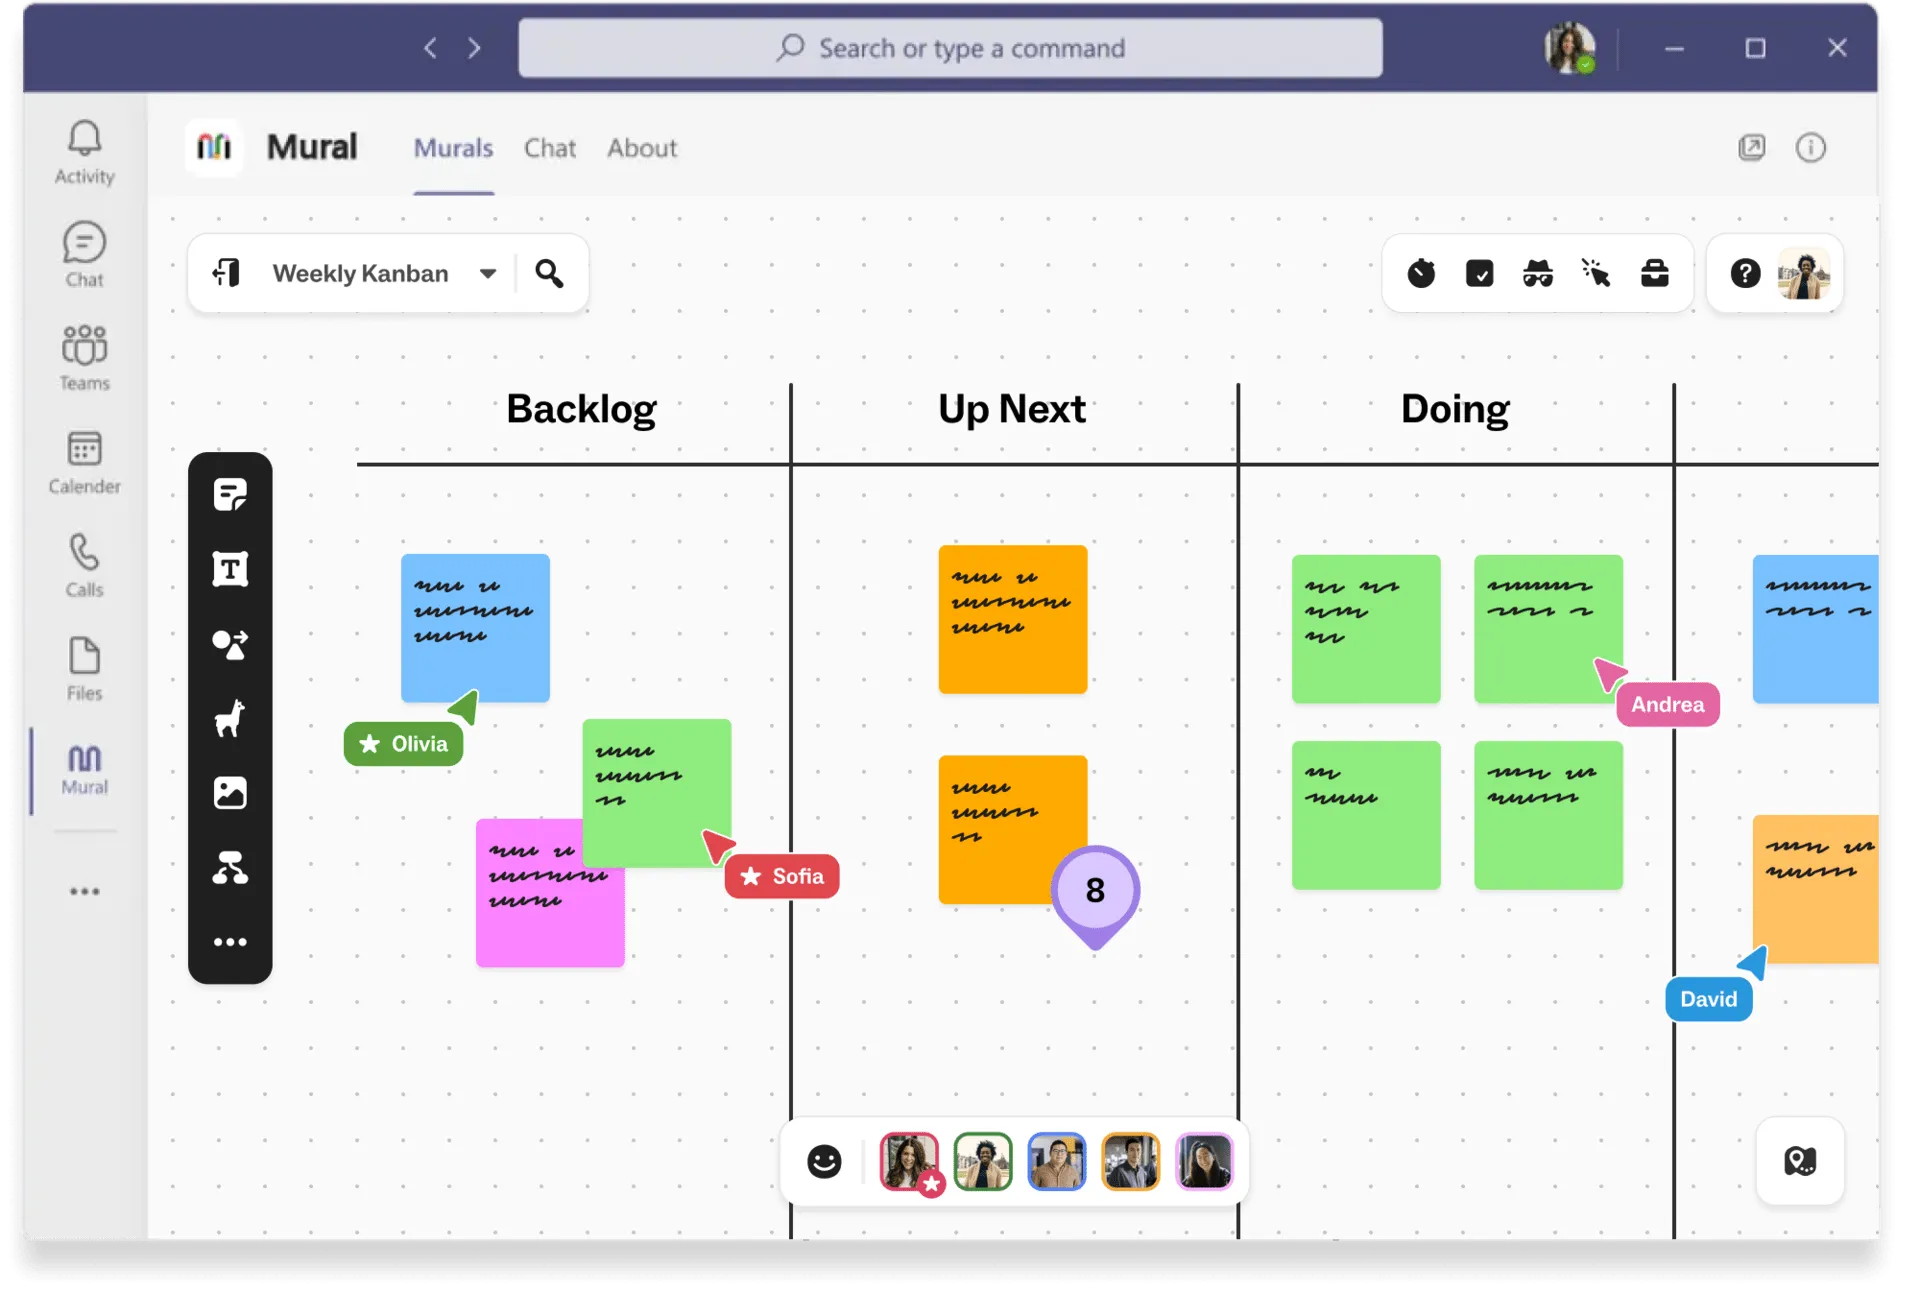Open the image insertion tool
This screenshot has width=1920, height=1292.
(x=231, y=793)
